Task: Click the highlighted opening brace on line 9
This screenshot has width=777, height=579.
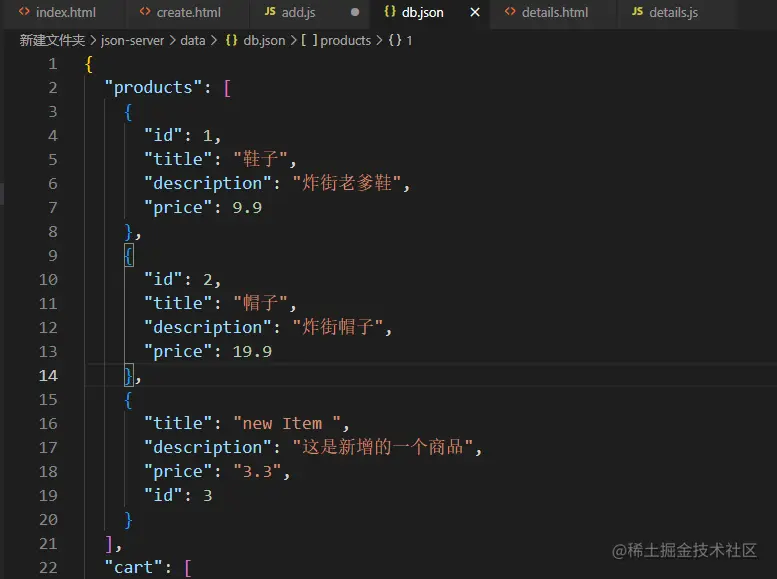Action: (129, 256)
